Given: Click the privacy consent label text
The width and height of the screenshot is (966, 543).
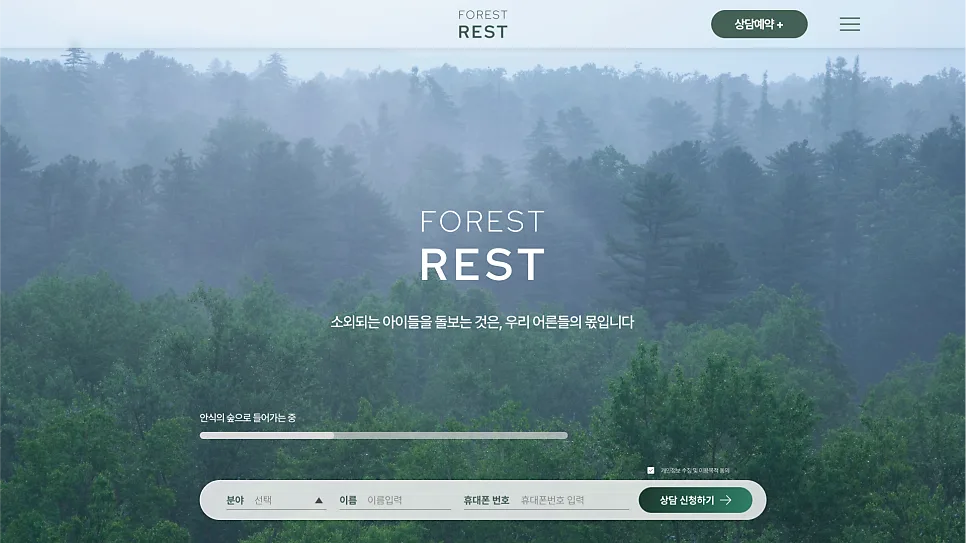Looking at the screenshot, I should 695,470.
